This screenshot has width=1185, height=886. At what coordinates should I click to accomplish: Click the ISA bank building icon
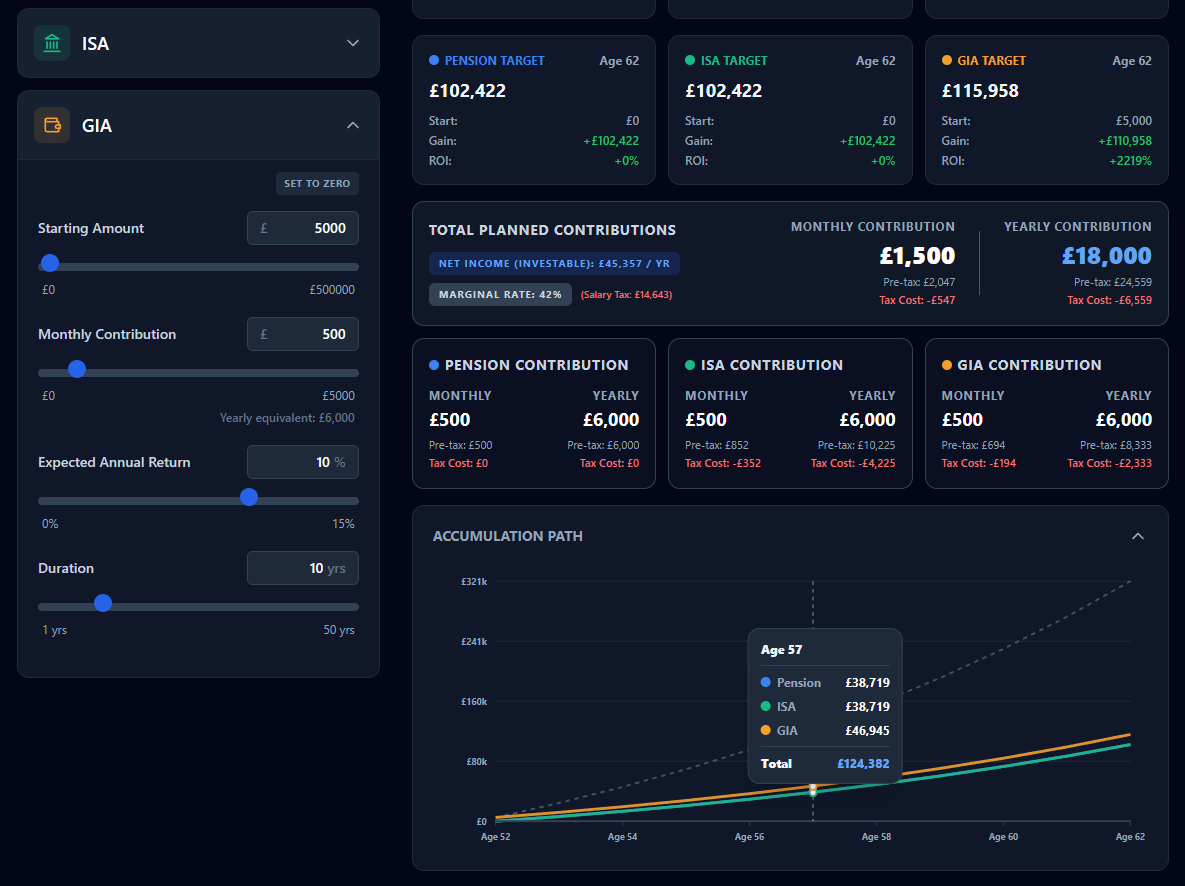coord(52,43)
